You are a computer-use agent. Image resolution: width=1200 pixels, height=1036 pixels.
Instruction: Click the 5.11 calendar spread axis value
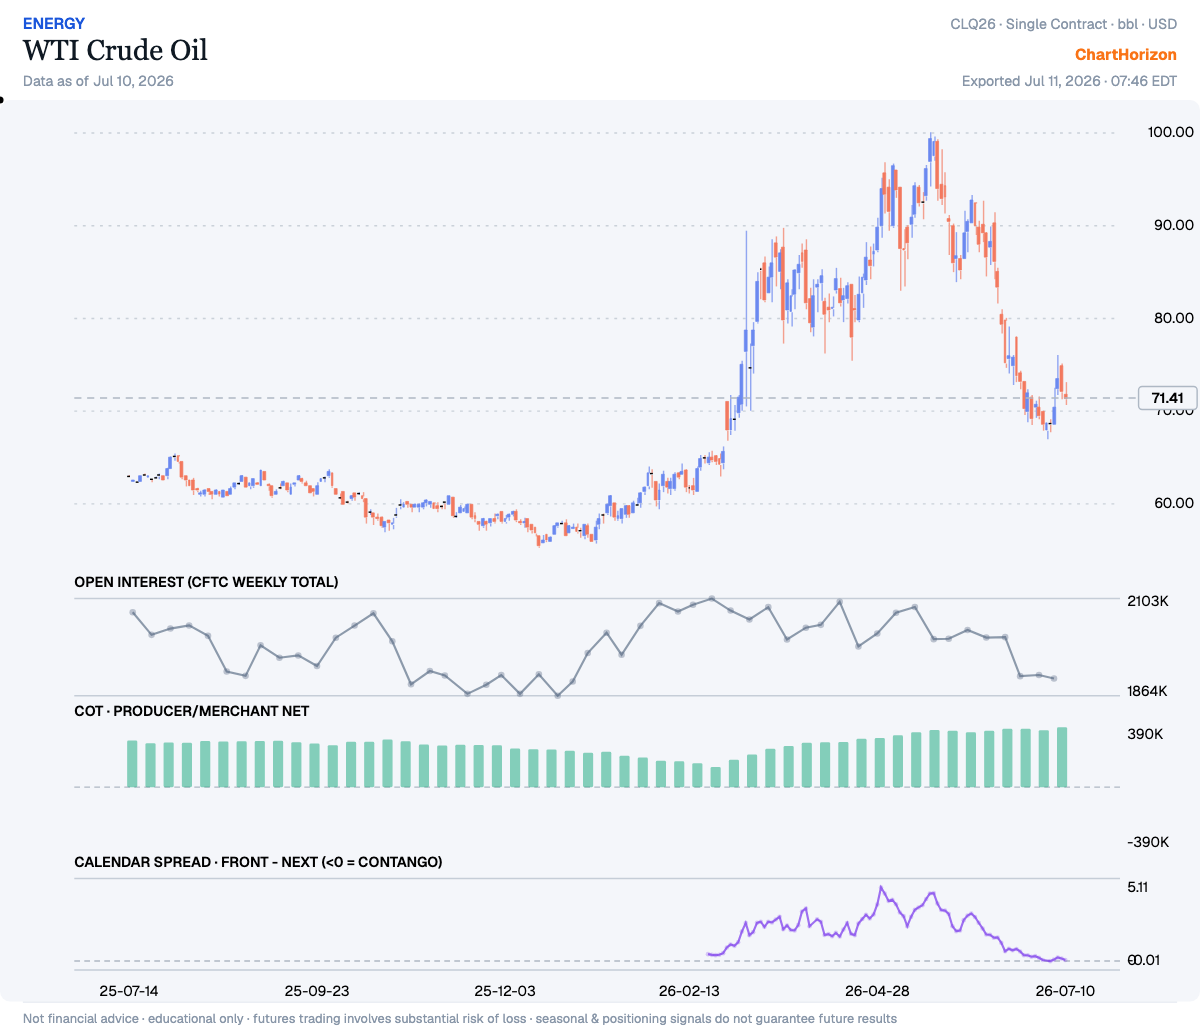(x=1137, y=887)
